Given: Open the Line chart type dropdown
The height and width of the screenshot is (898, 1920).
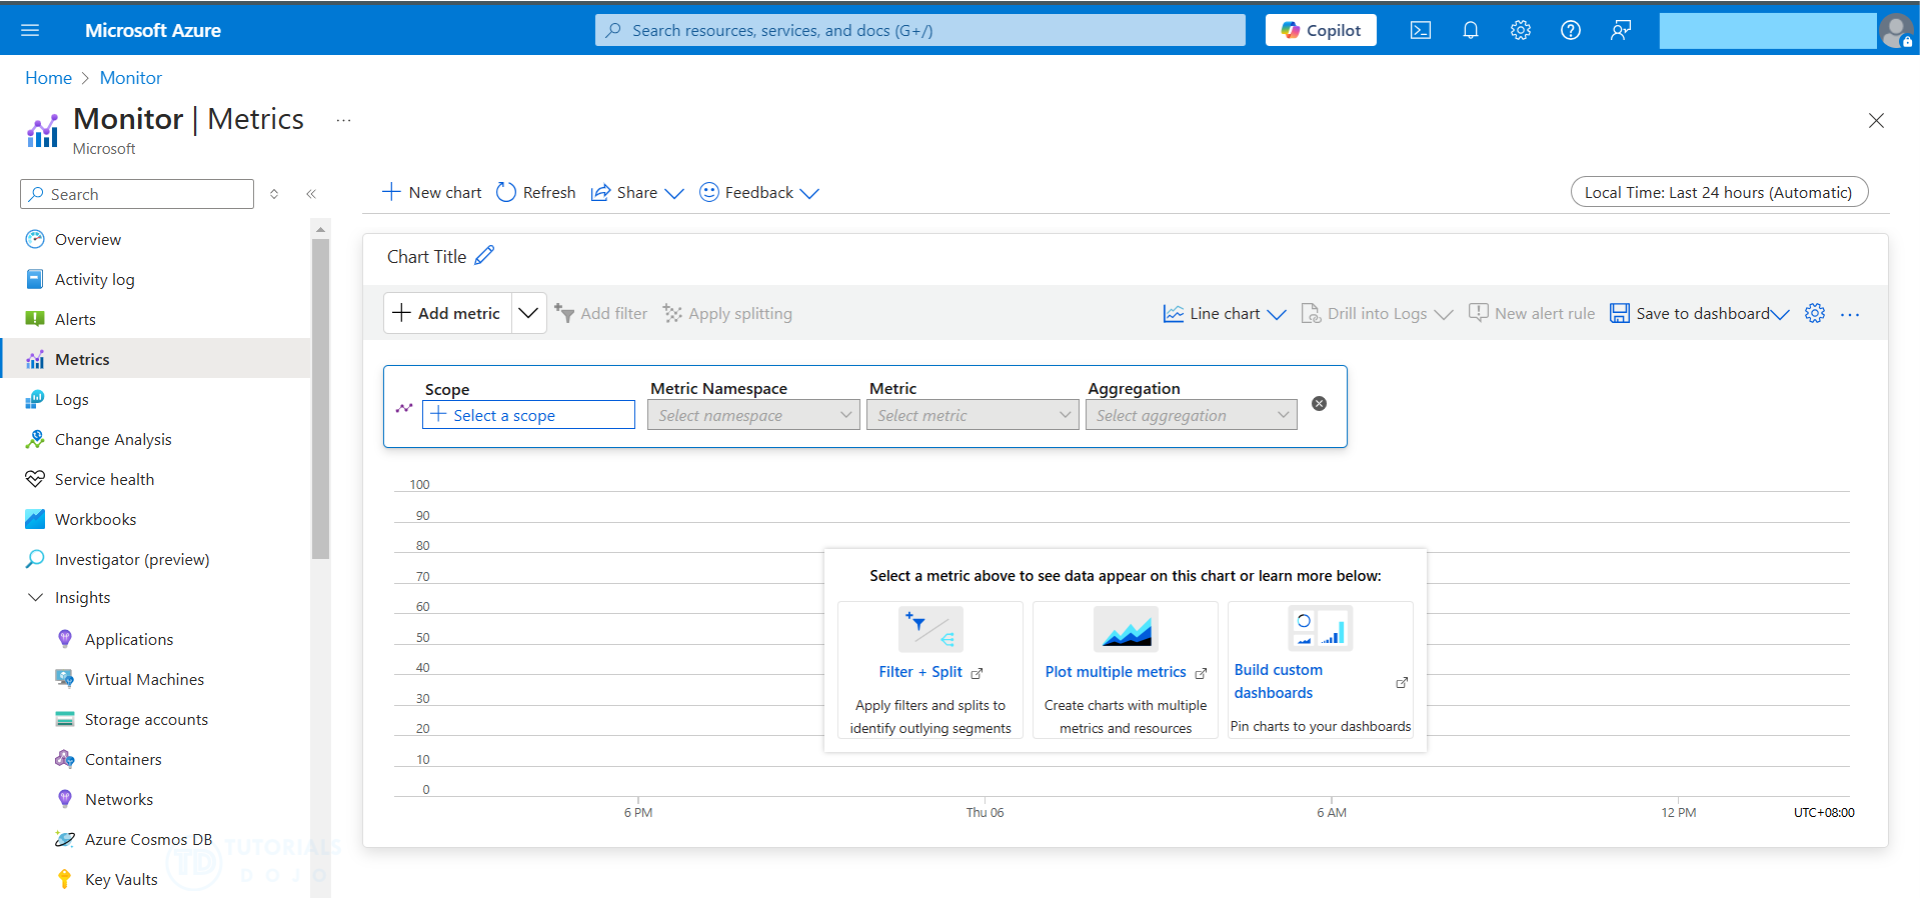Looking at the screenshot, I should [1224, 313].
